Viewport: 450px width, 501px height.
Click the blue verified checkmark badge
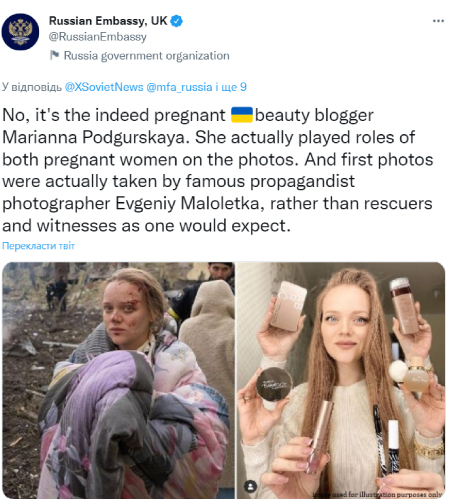[176, 21]
